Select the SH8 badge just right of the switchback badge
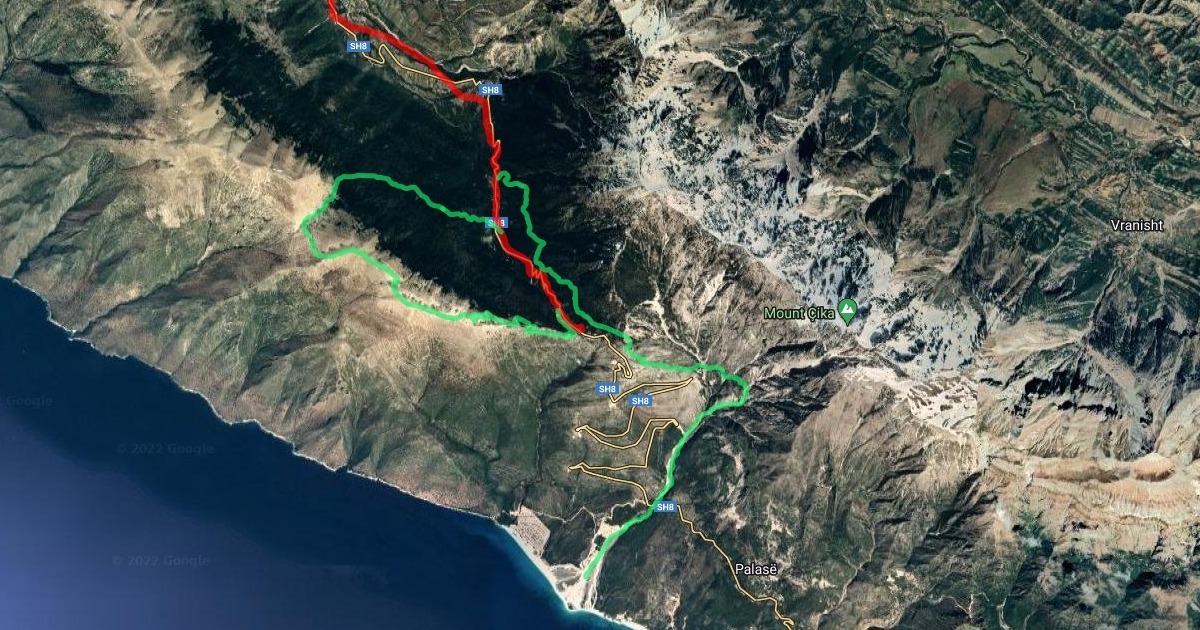 click(x=640, y=401)
